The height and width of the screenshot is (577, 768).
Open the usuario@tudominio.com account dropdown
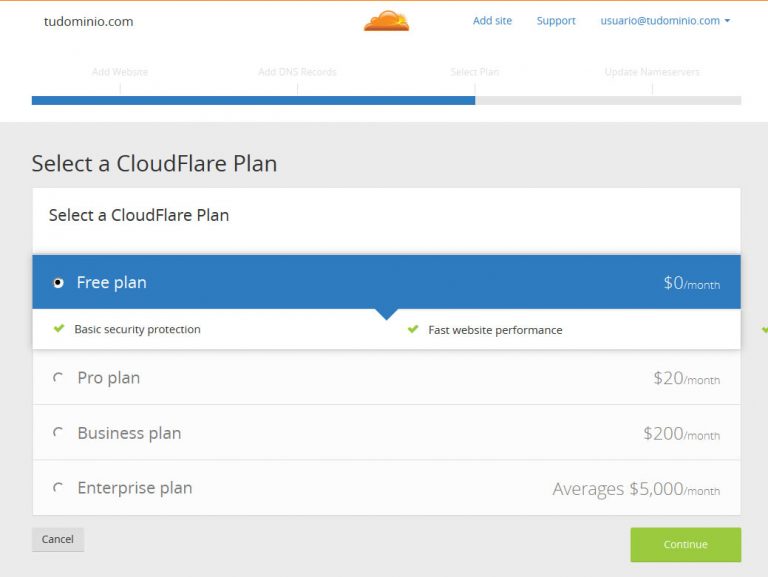pyautogui.click(x=665, y=21)
